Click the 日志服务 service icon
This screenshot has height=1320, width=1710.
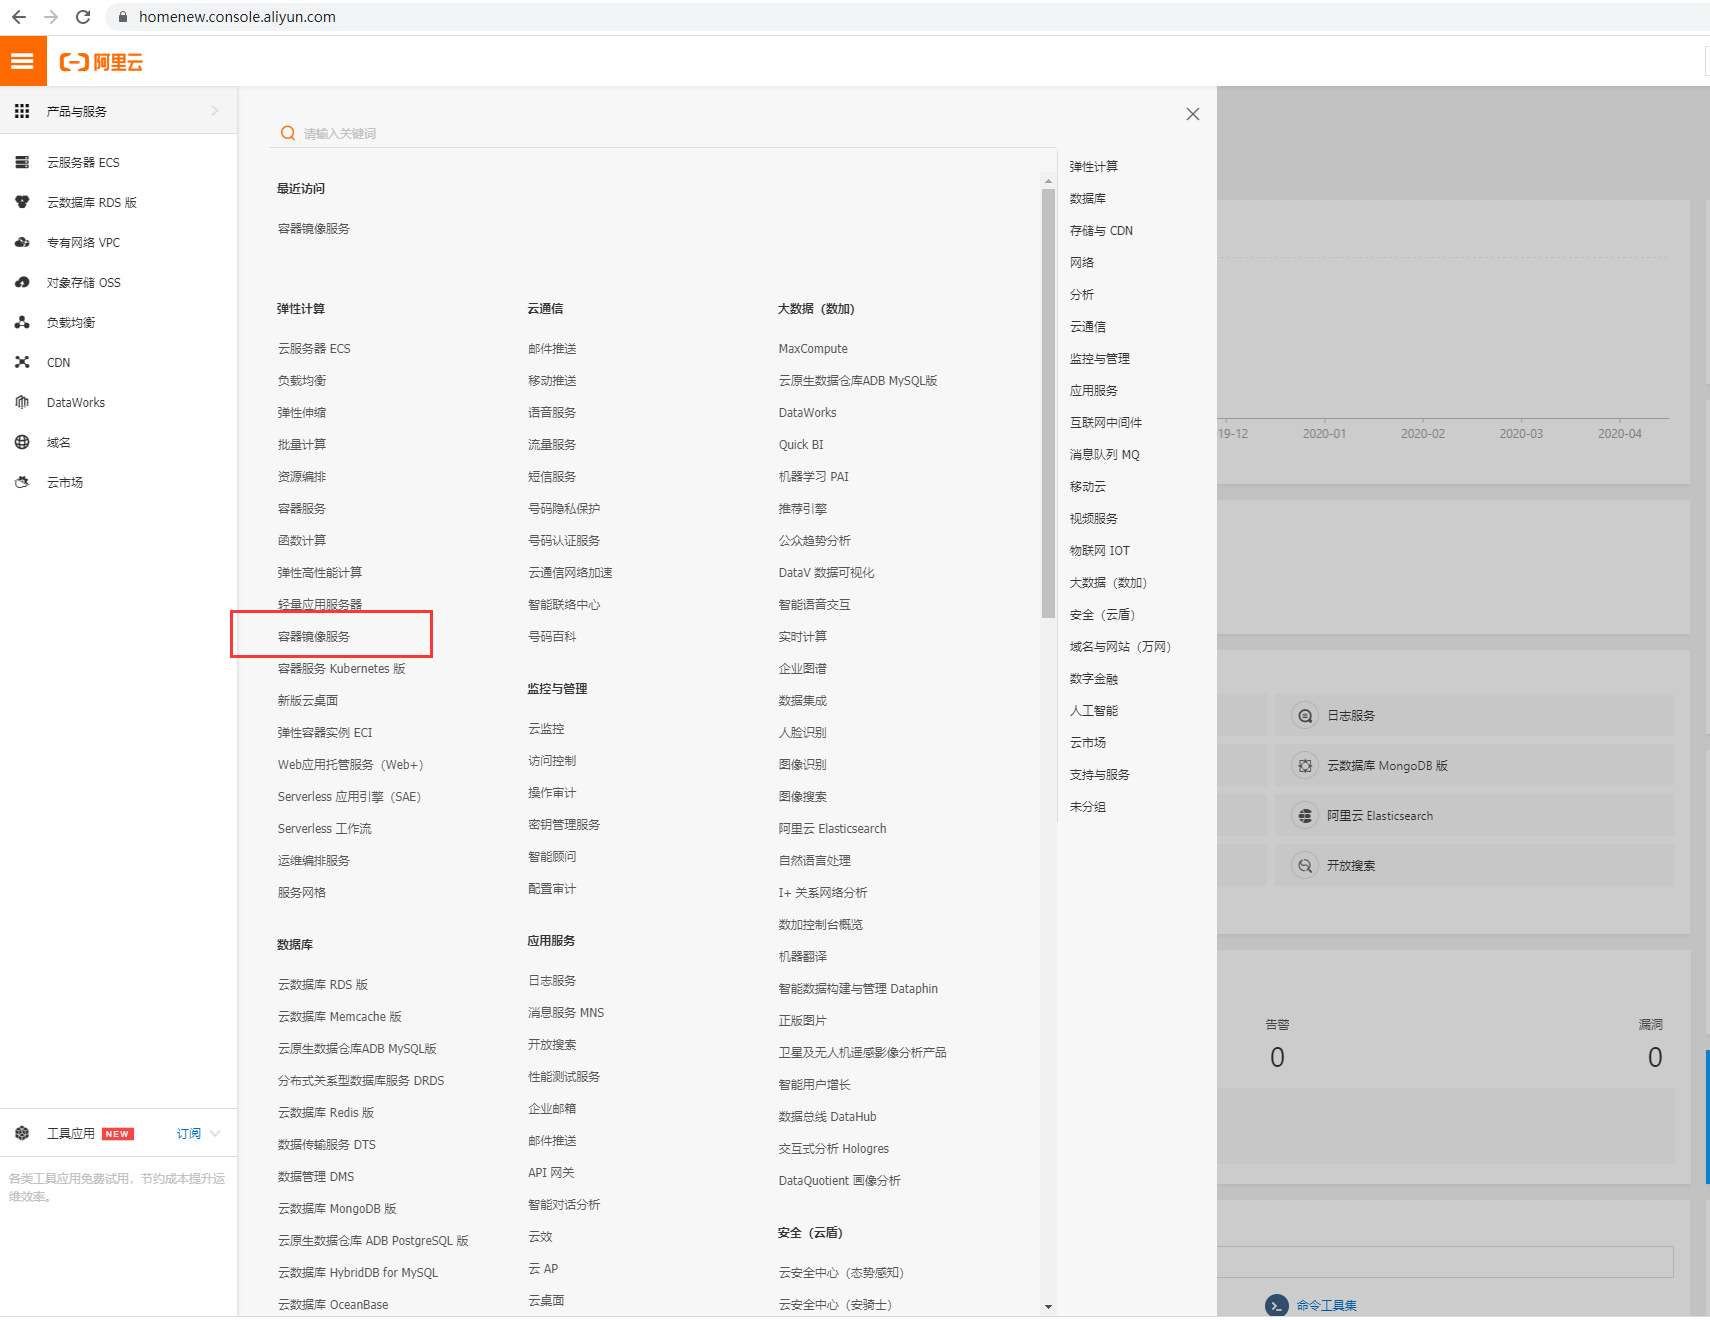click(x=1305, y=715)
